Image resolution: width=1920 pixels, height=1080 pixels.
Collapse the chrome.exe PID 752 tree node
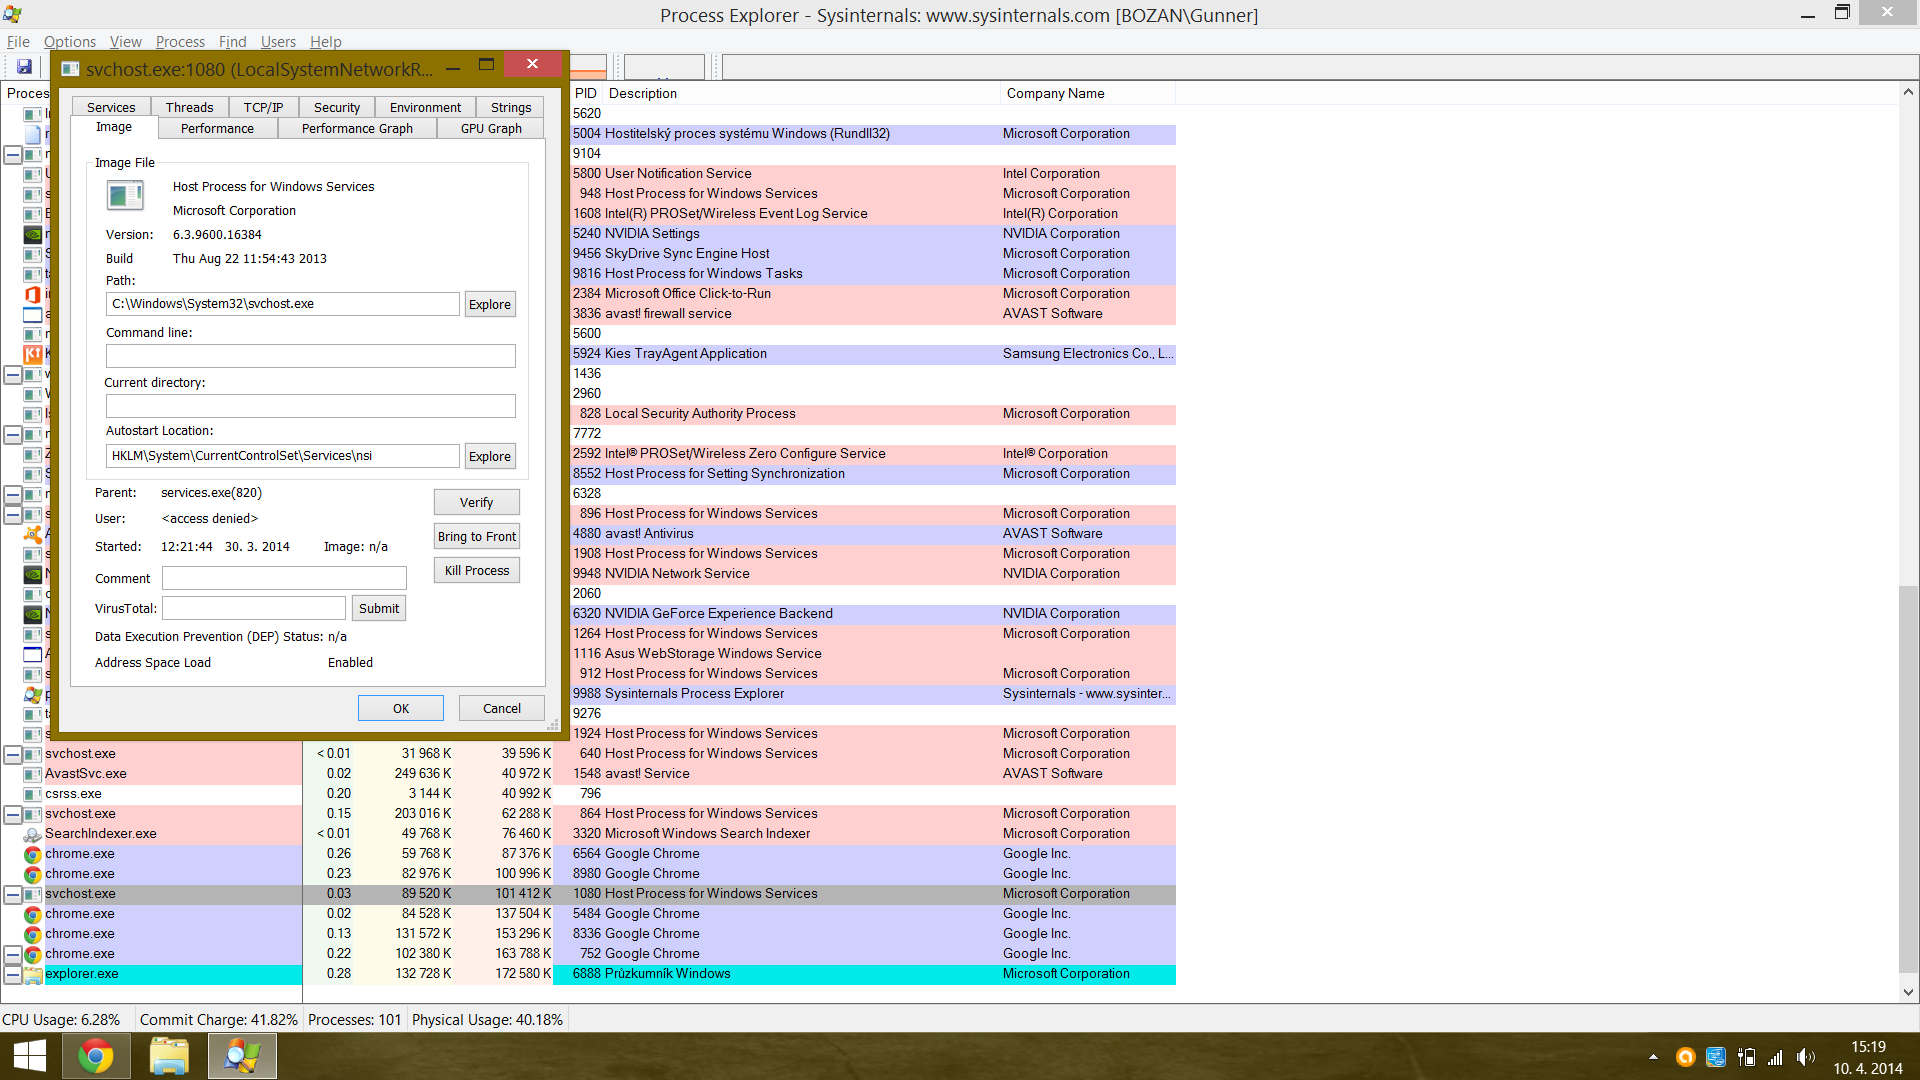point(12,954)
